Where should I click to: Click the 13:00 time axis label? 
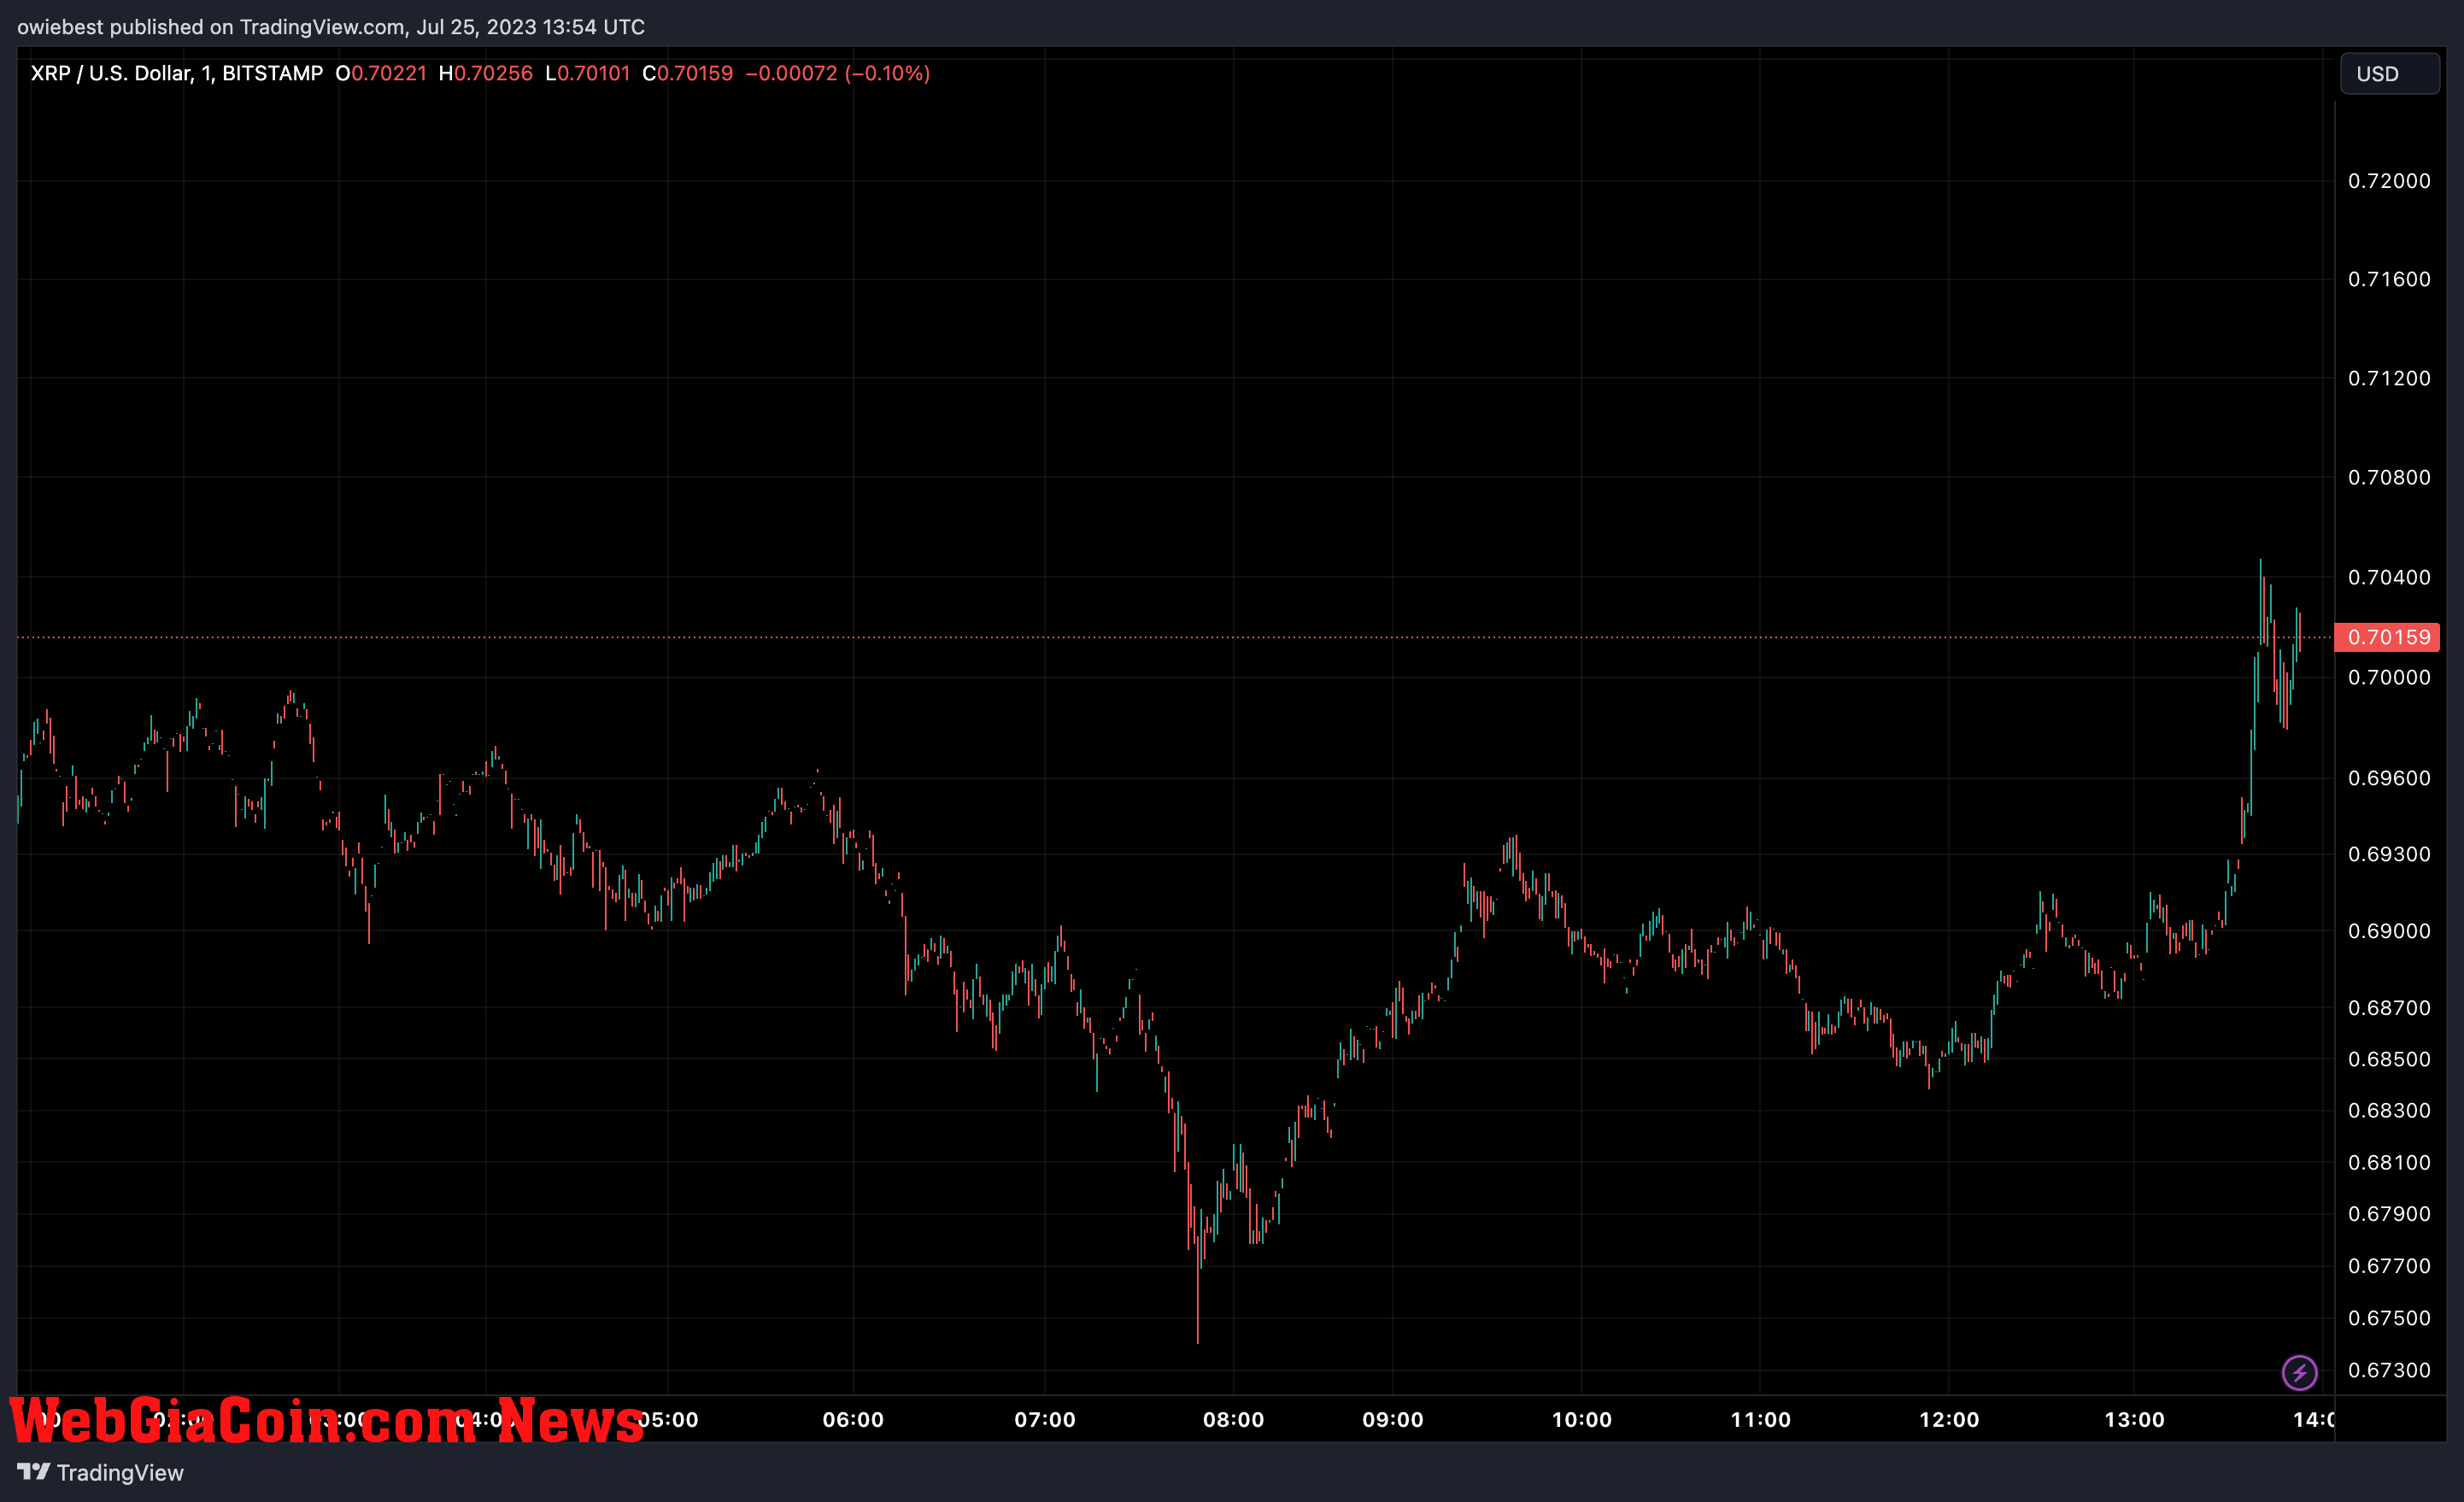coord(2134,1419)
